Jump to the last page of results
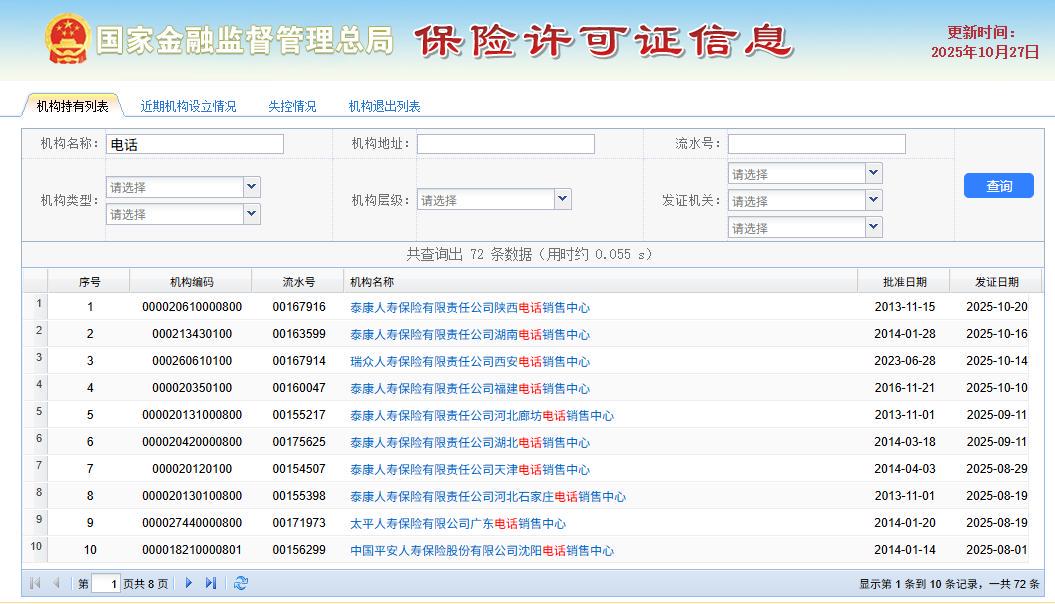Screen dimensions: 1055x604 [211, 583]
